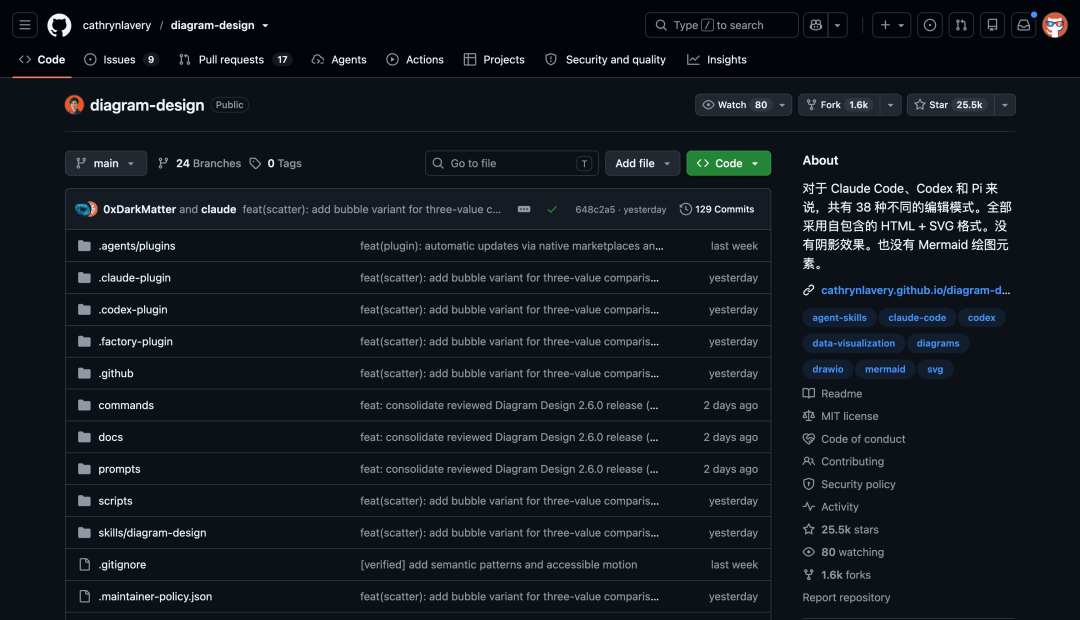1080x620 pixels.
Task: Open the scripts folder
Action: point(115,501)
